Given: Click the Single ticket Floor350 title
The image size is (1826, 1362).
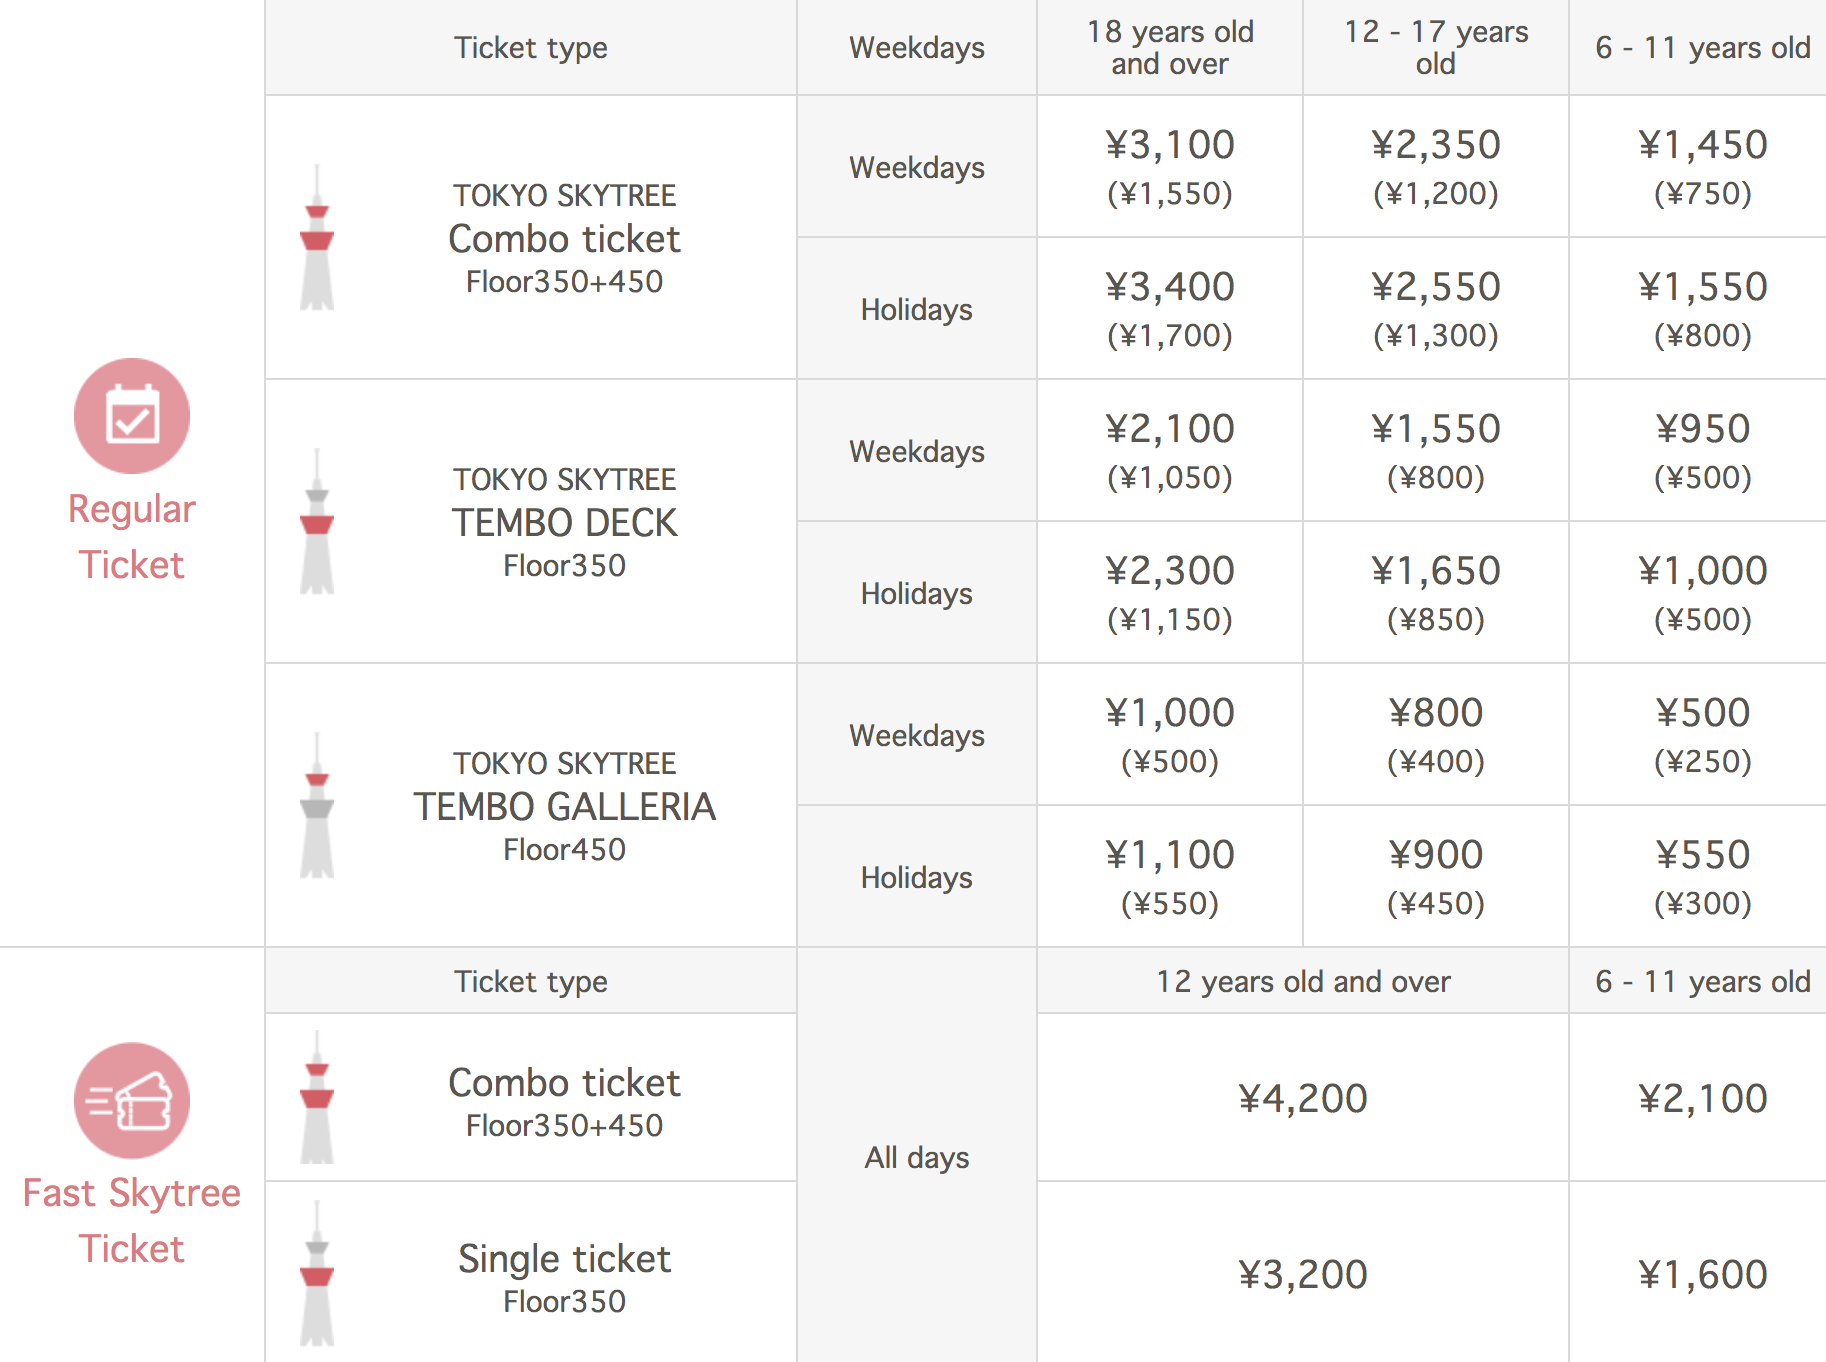Looking at the screenshot, I should tap(564, 1260).
